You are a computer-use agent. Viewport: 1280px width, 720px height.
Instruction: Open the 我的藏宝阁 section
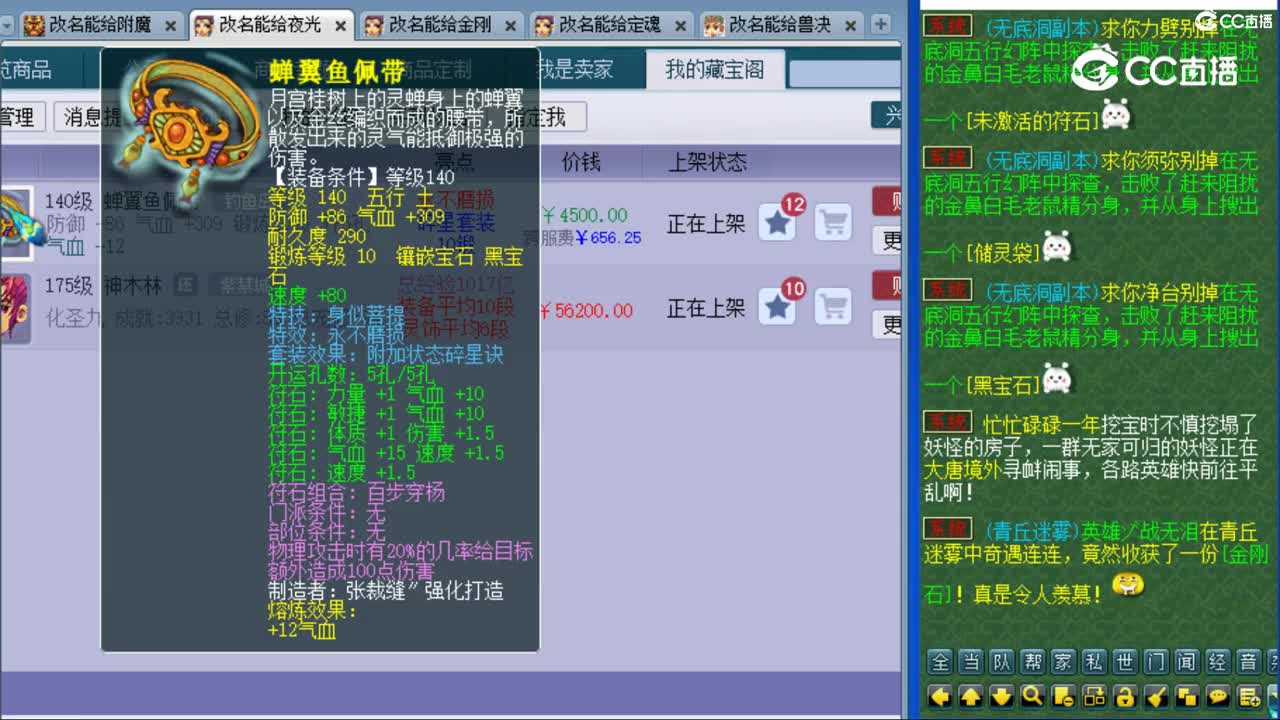point(715,69)
